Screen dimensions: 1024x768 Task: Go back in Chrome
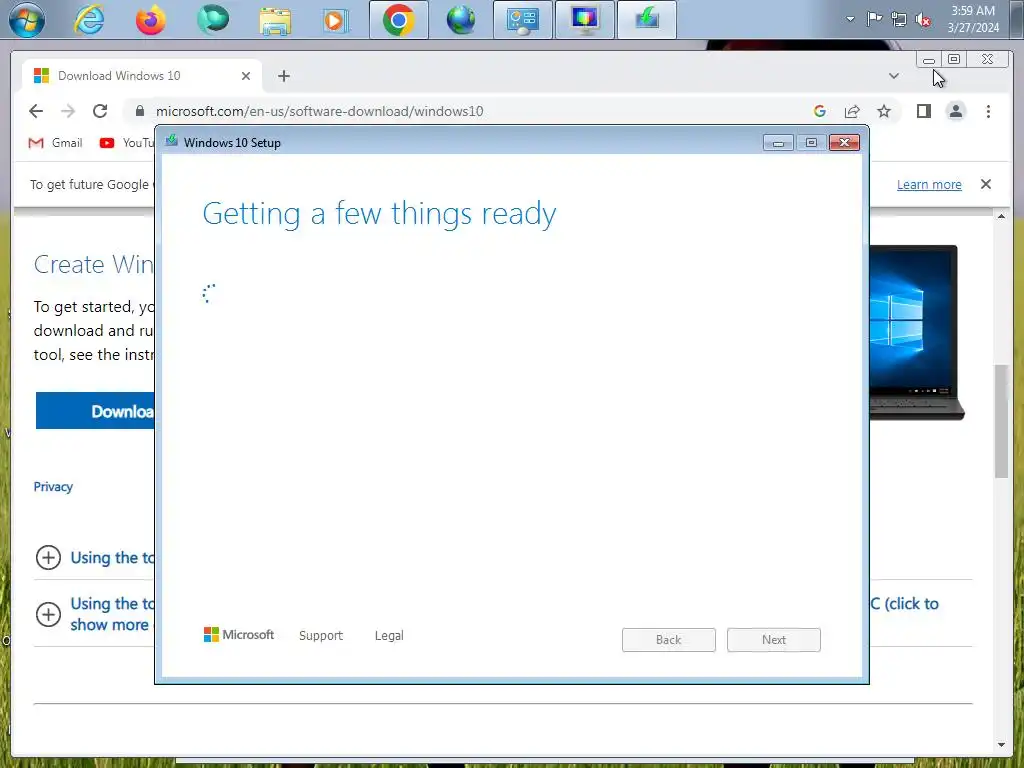point(36,111)
